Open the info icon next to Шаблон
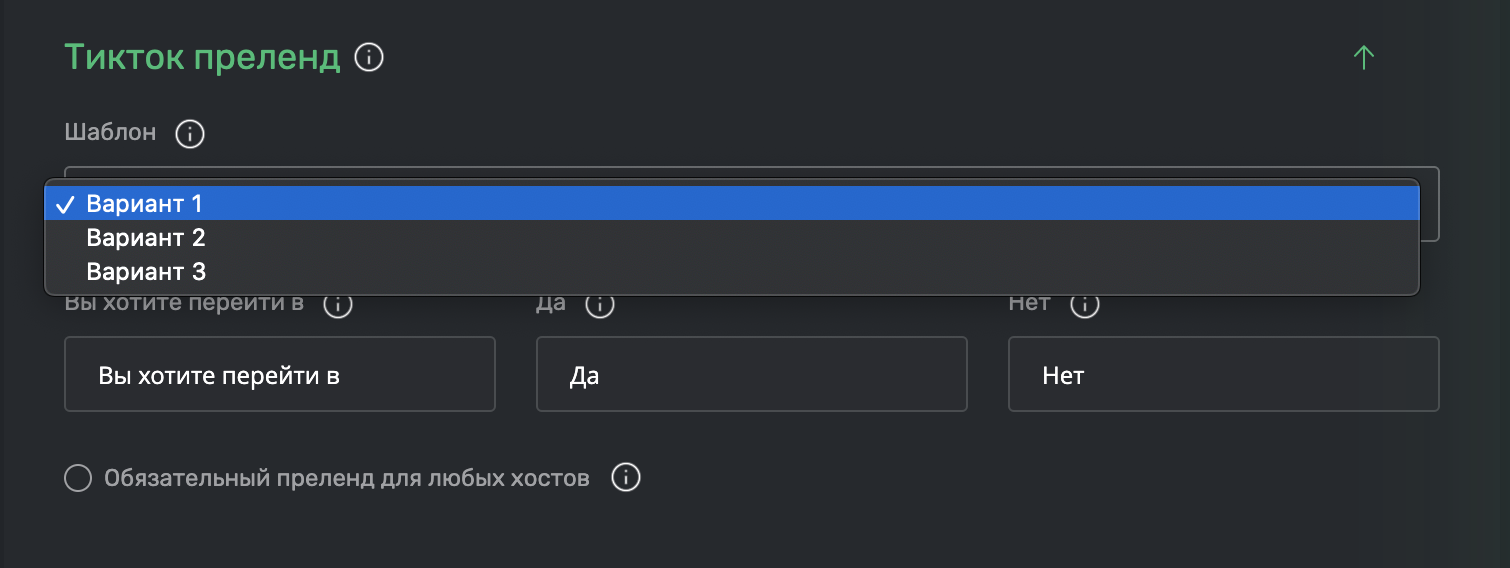Viewport: 1510px width, 568px height. point(190,133)
